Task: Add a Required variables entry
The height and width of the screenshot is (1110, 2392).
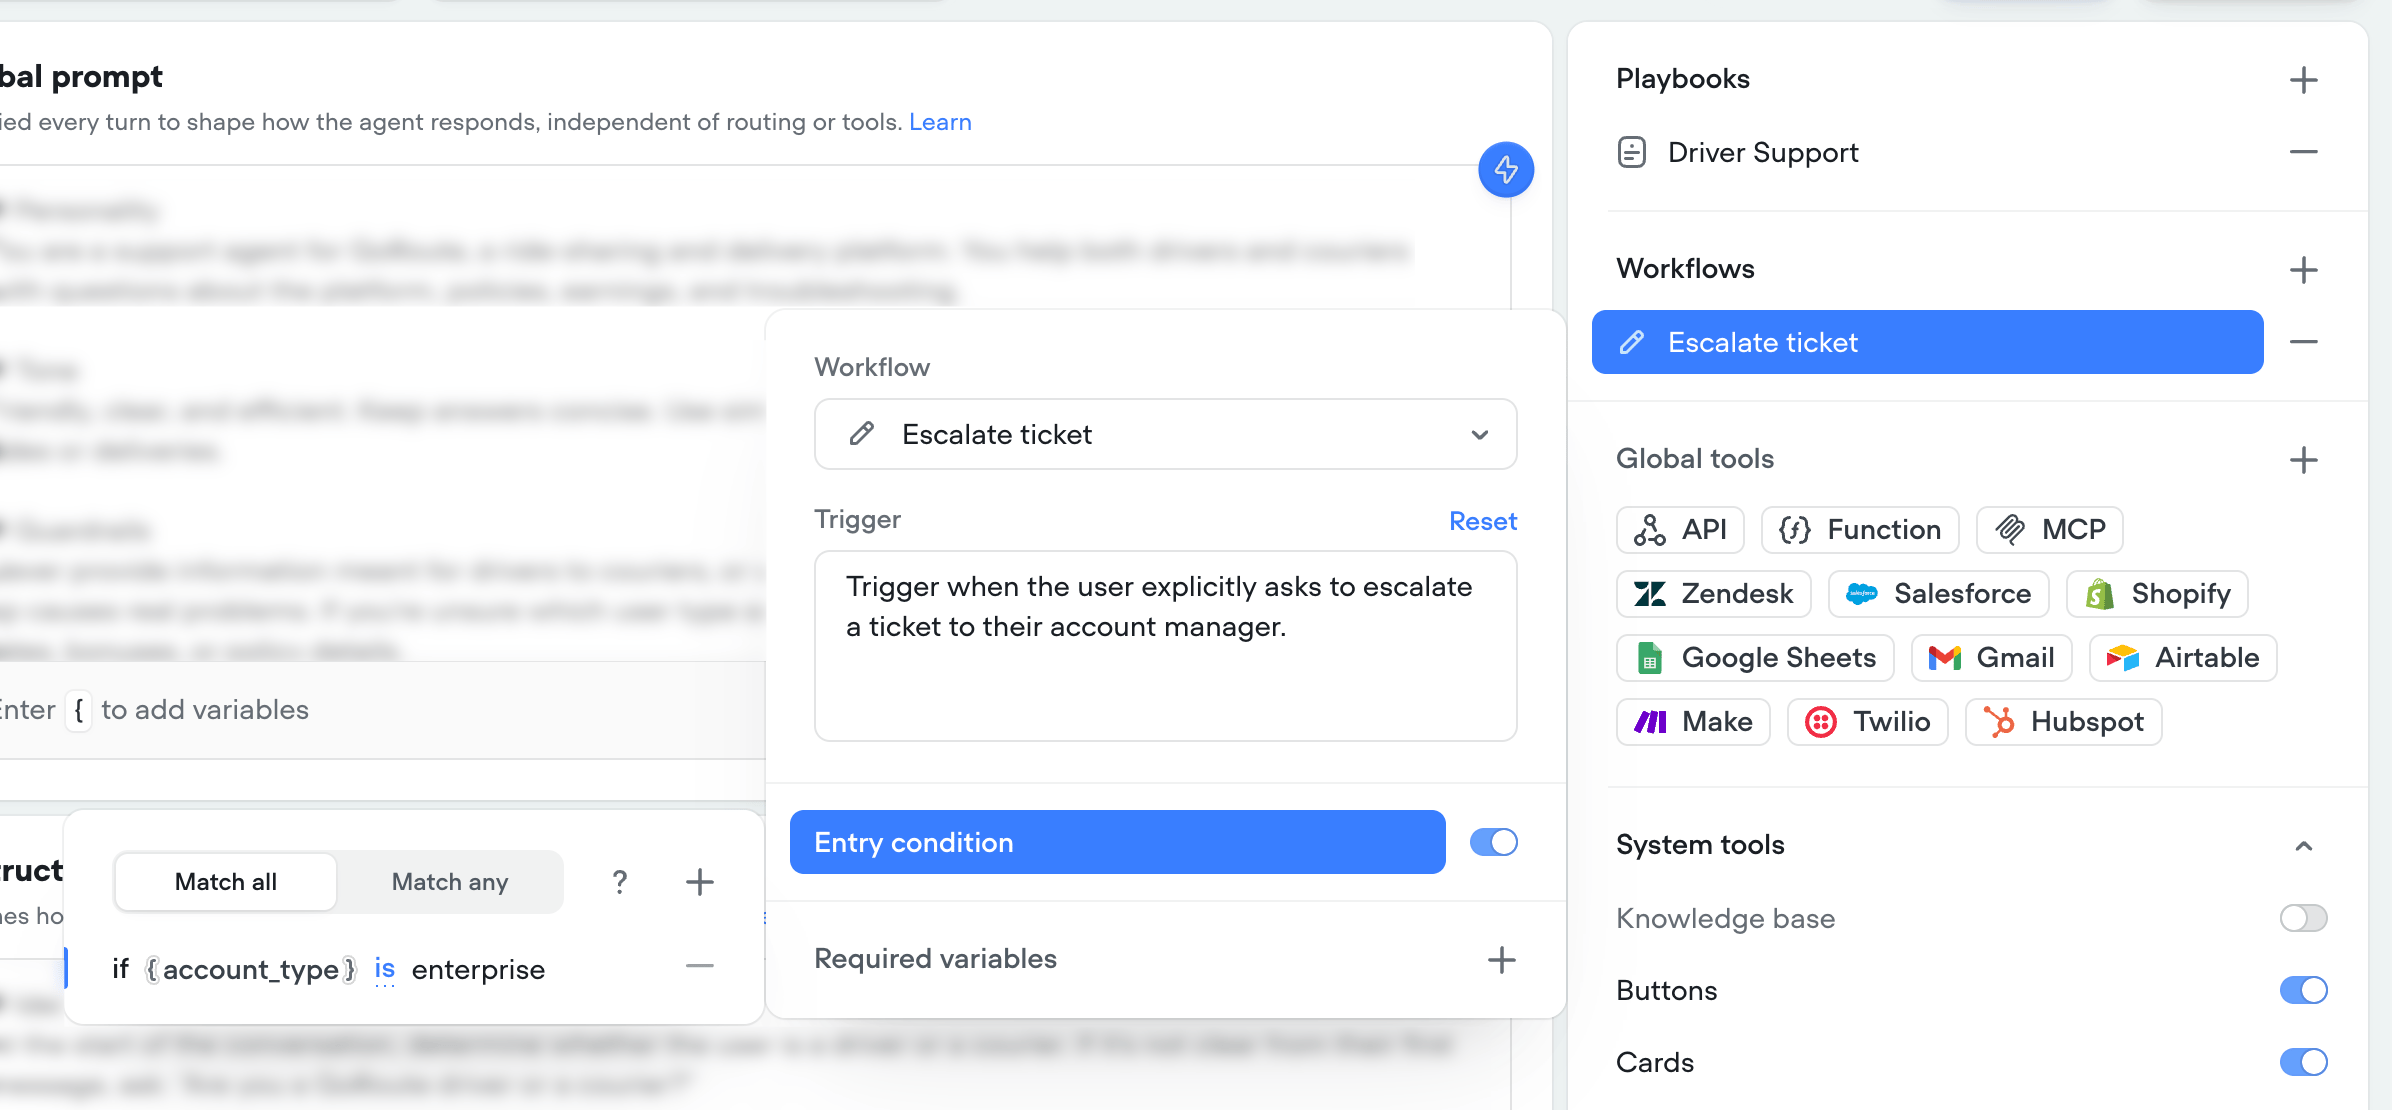Action: [1502, 960]
